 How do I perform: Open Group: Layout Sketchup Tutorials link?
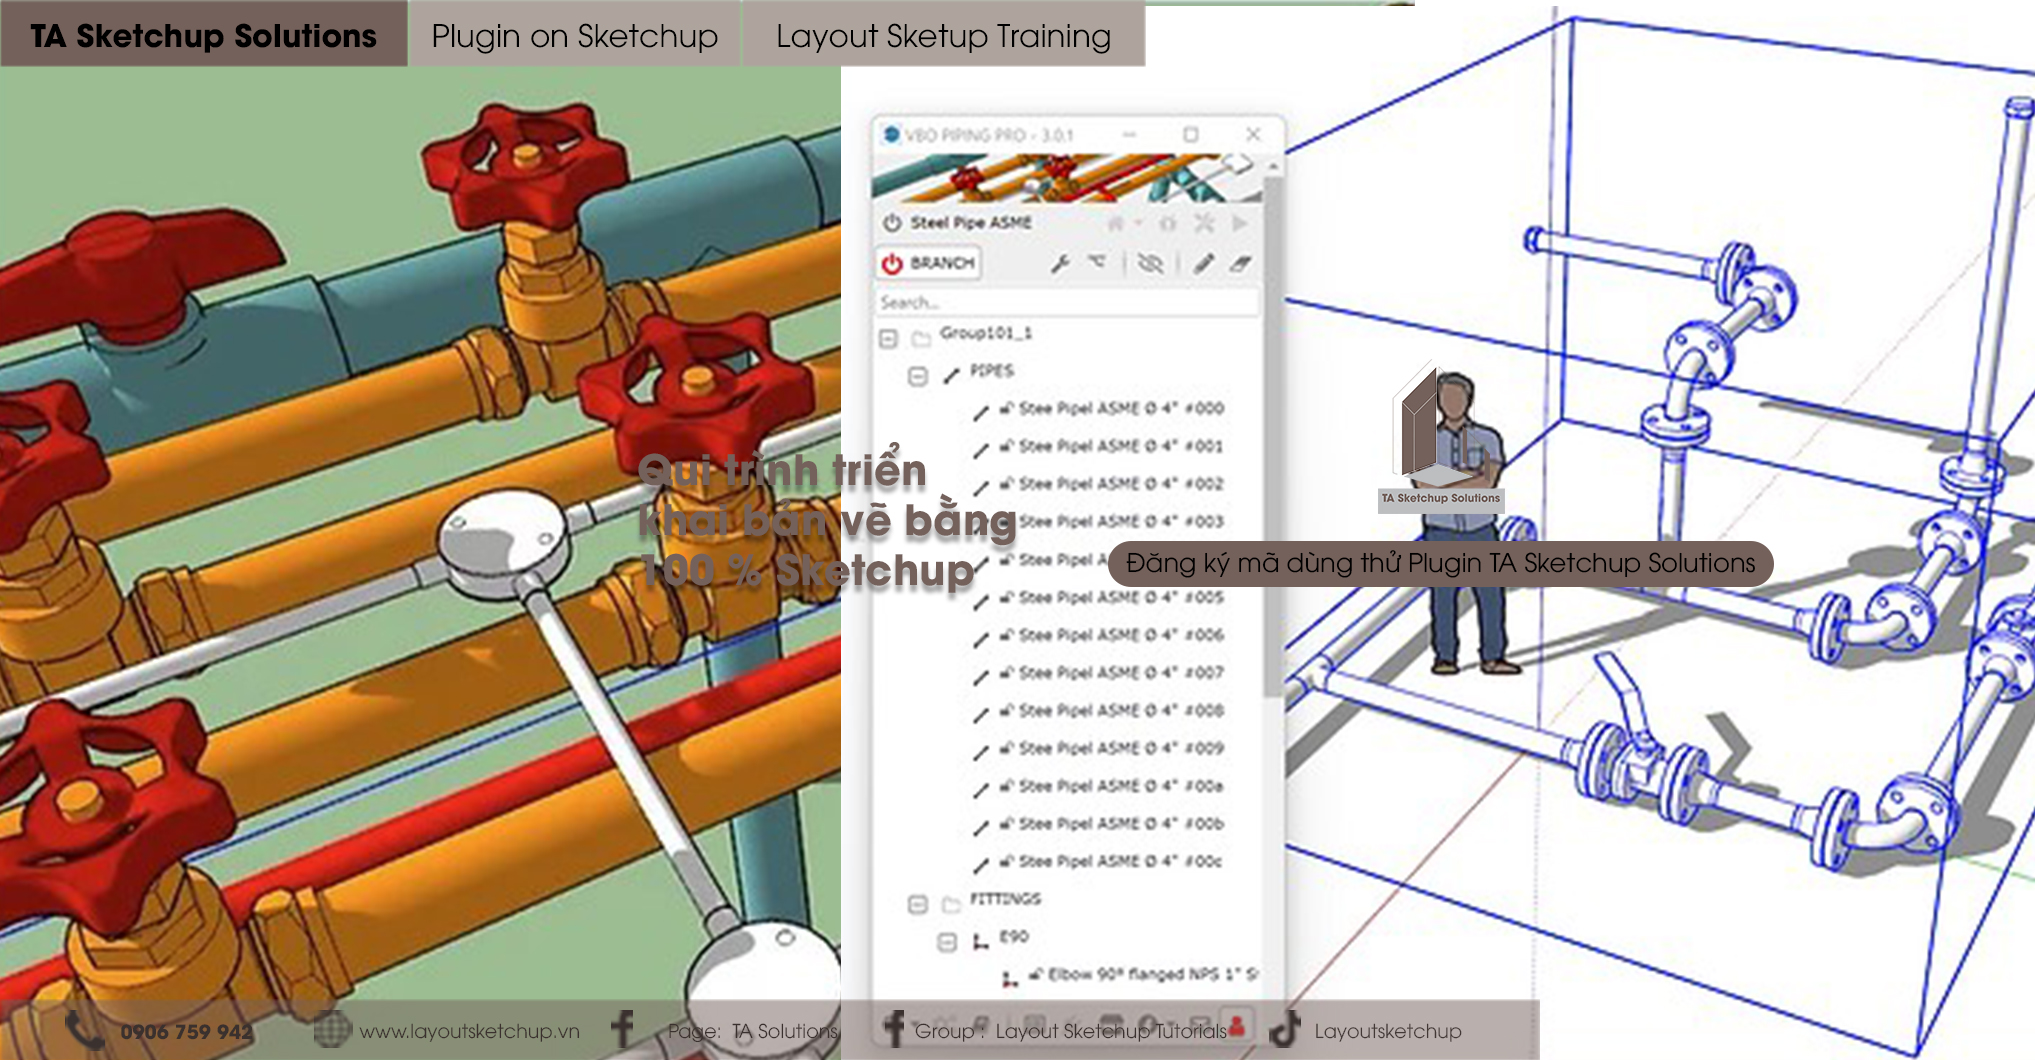click(1071, 1031)
